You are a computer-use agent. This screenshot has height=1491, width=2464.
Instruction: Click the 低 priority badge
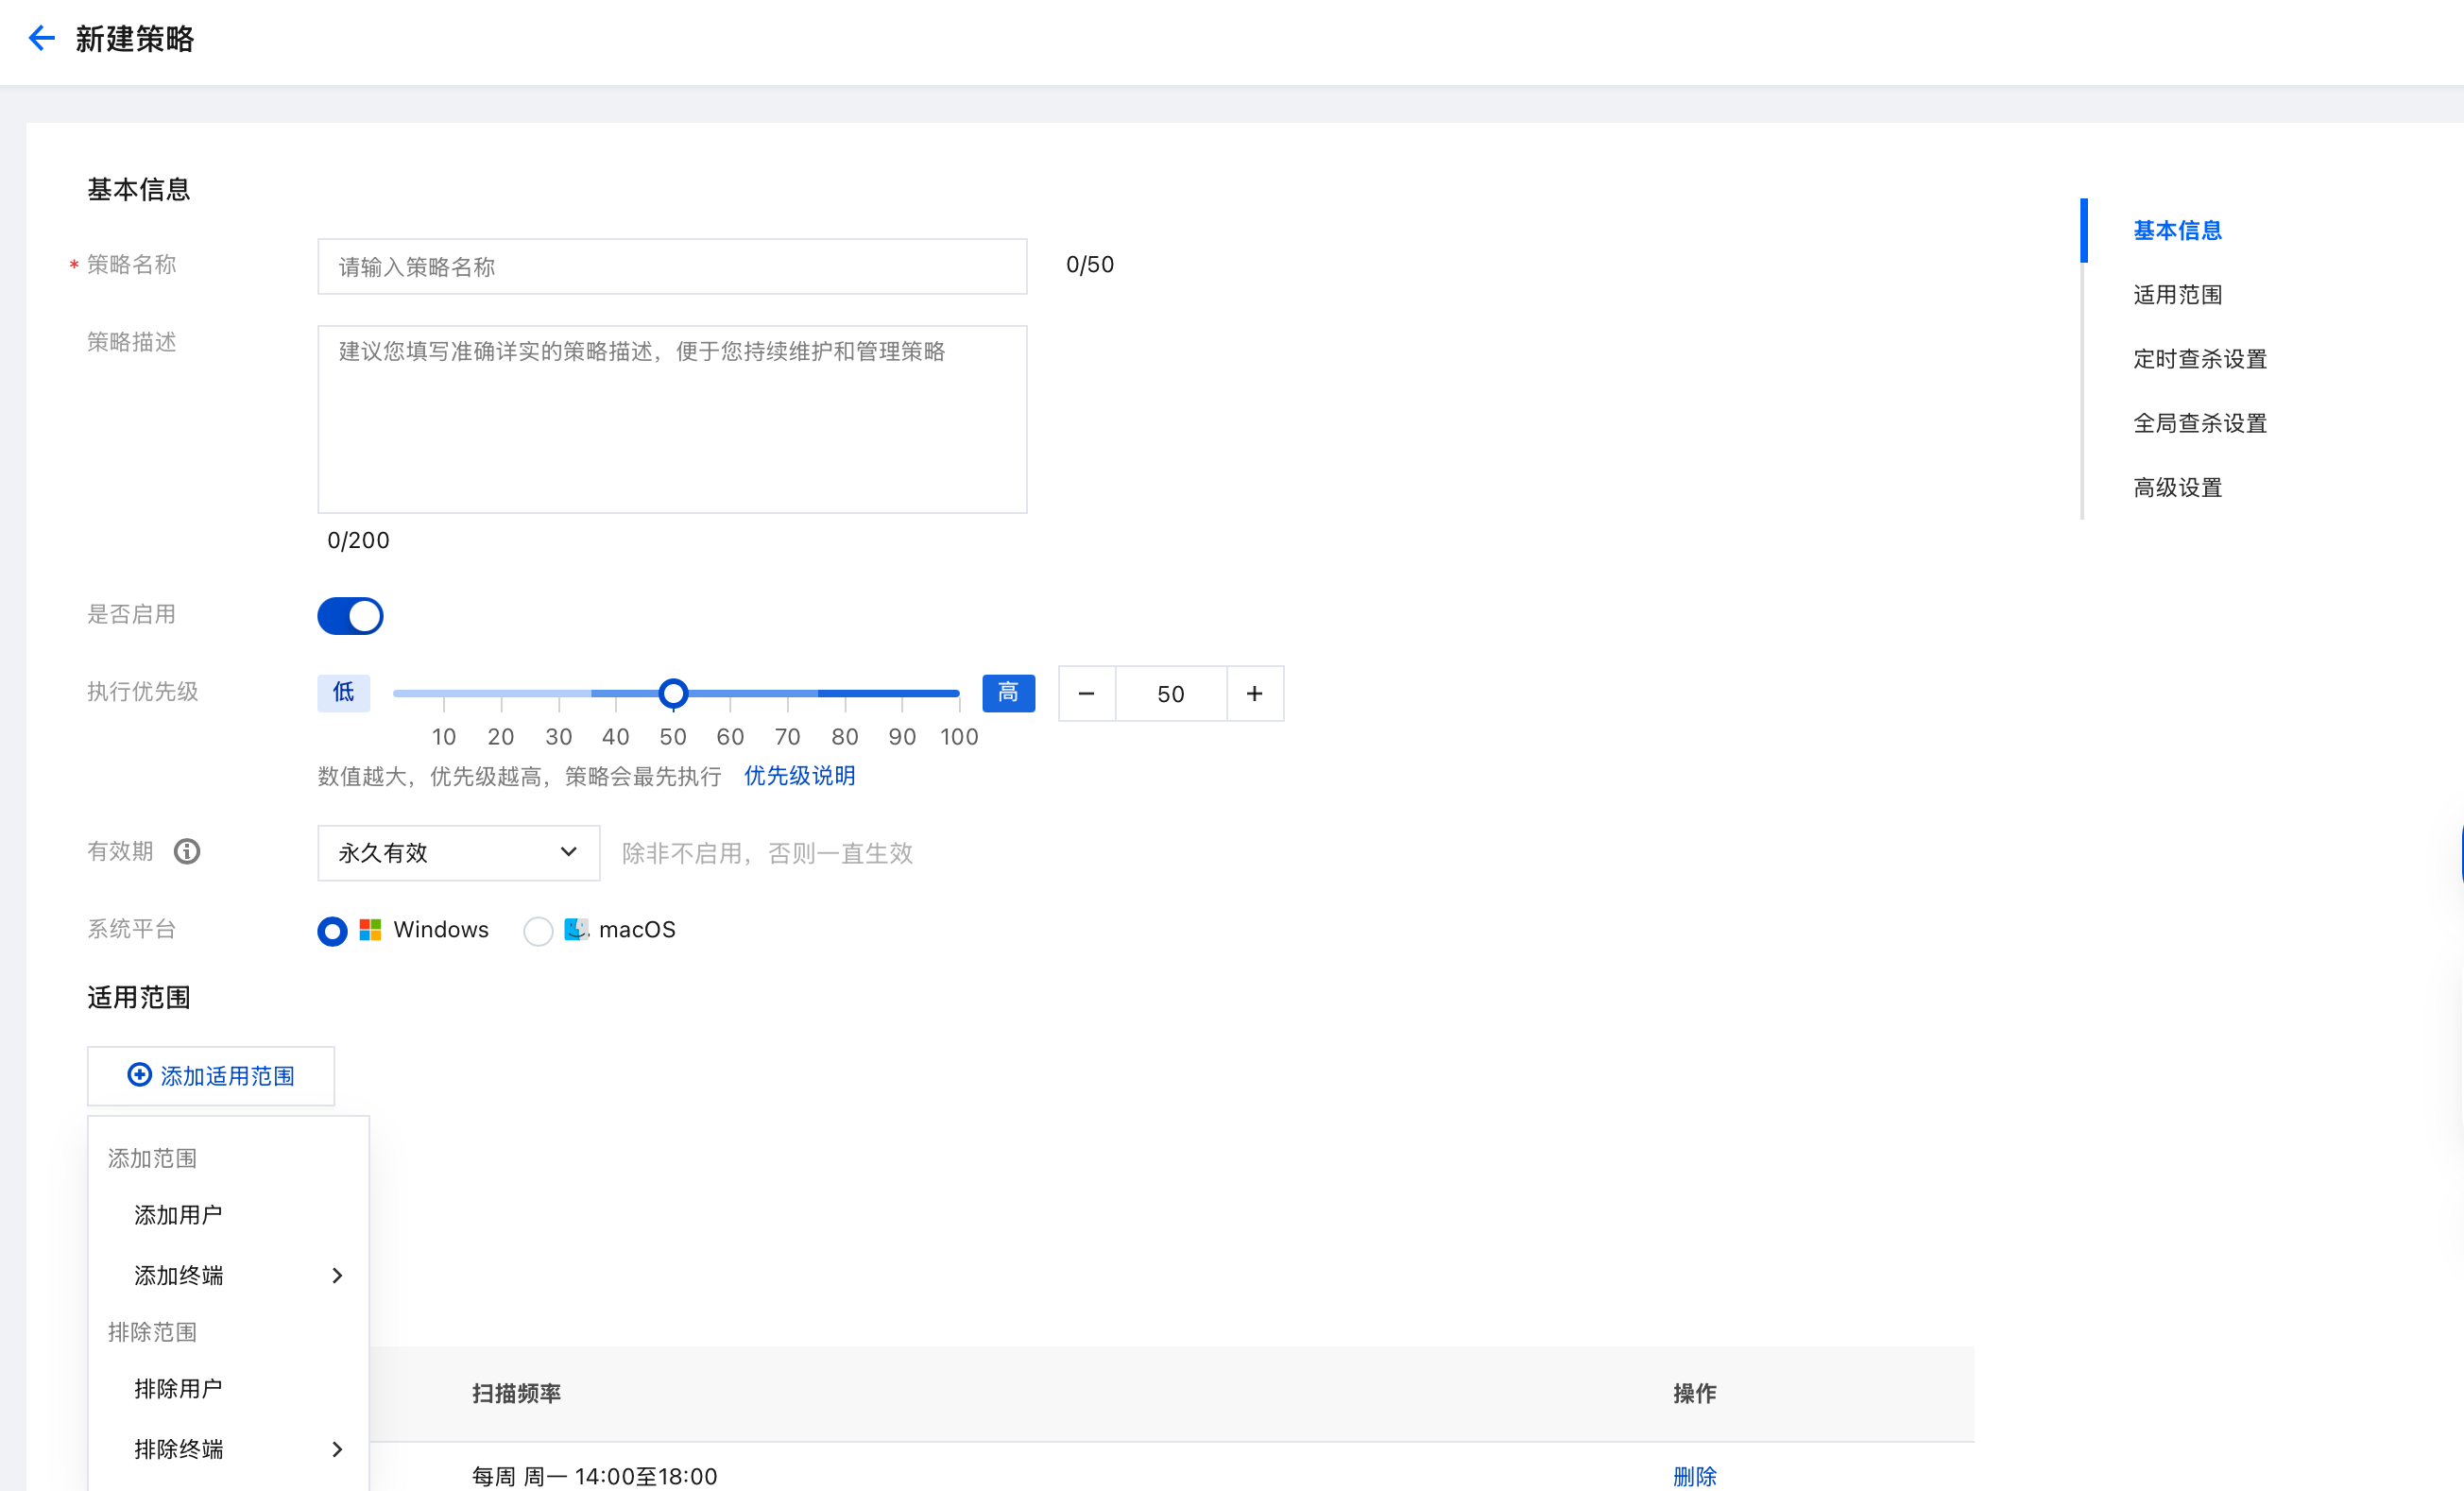click(x=343, y=693)
